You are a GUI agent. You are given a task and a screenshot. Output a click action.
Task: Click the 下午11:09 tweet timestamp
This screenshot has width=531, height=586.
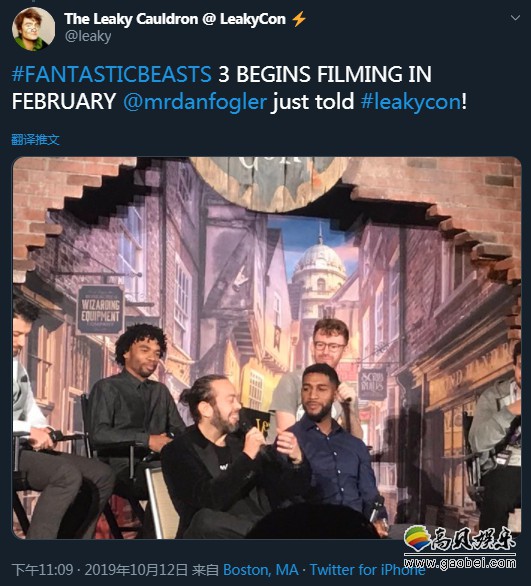(x=42, y=570)
